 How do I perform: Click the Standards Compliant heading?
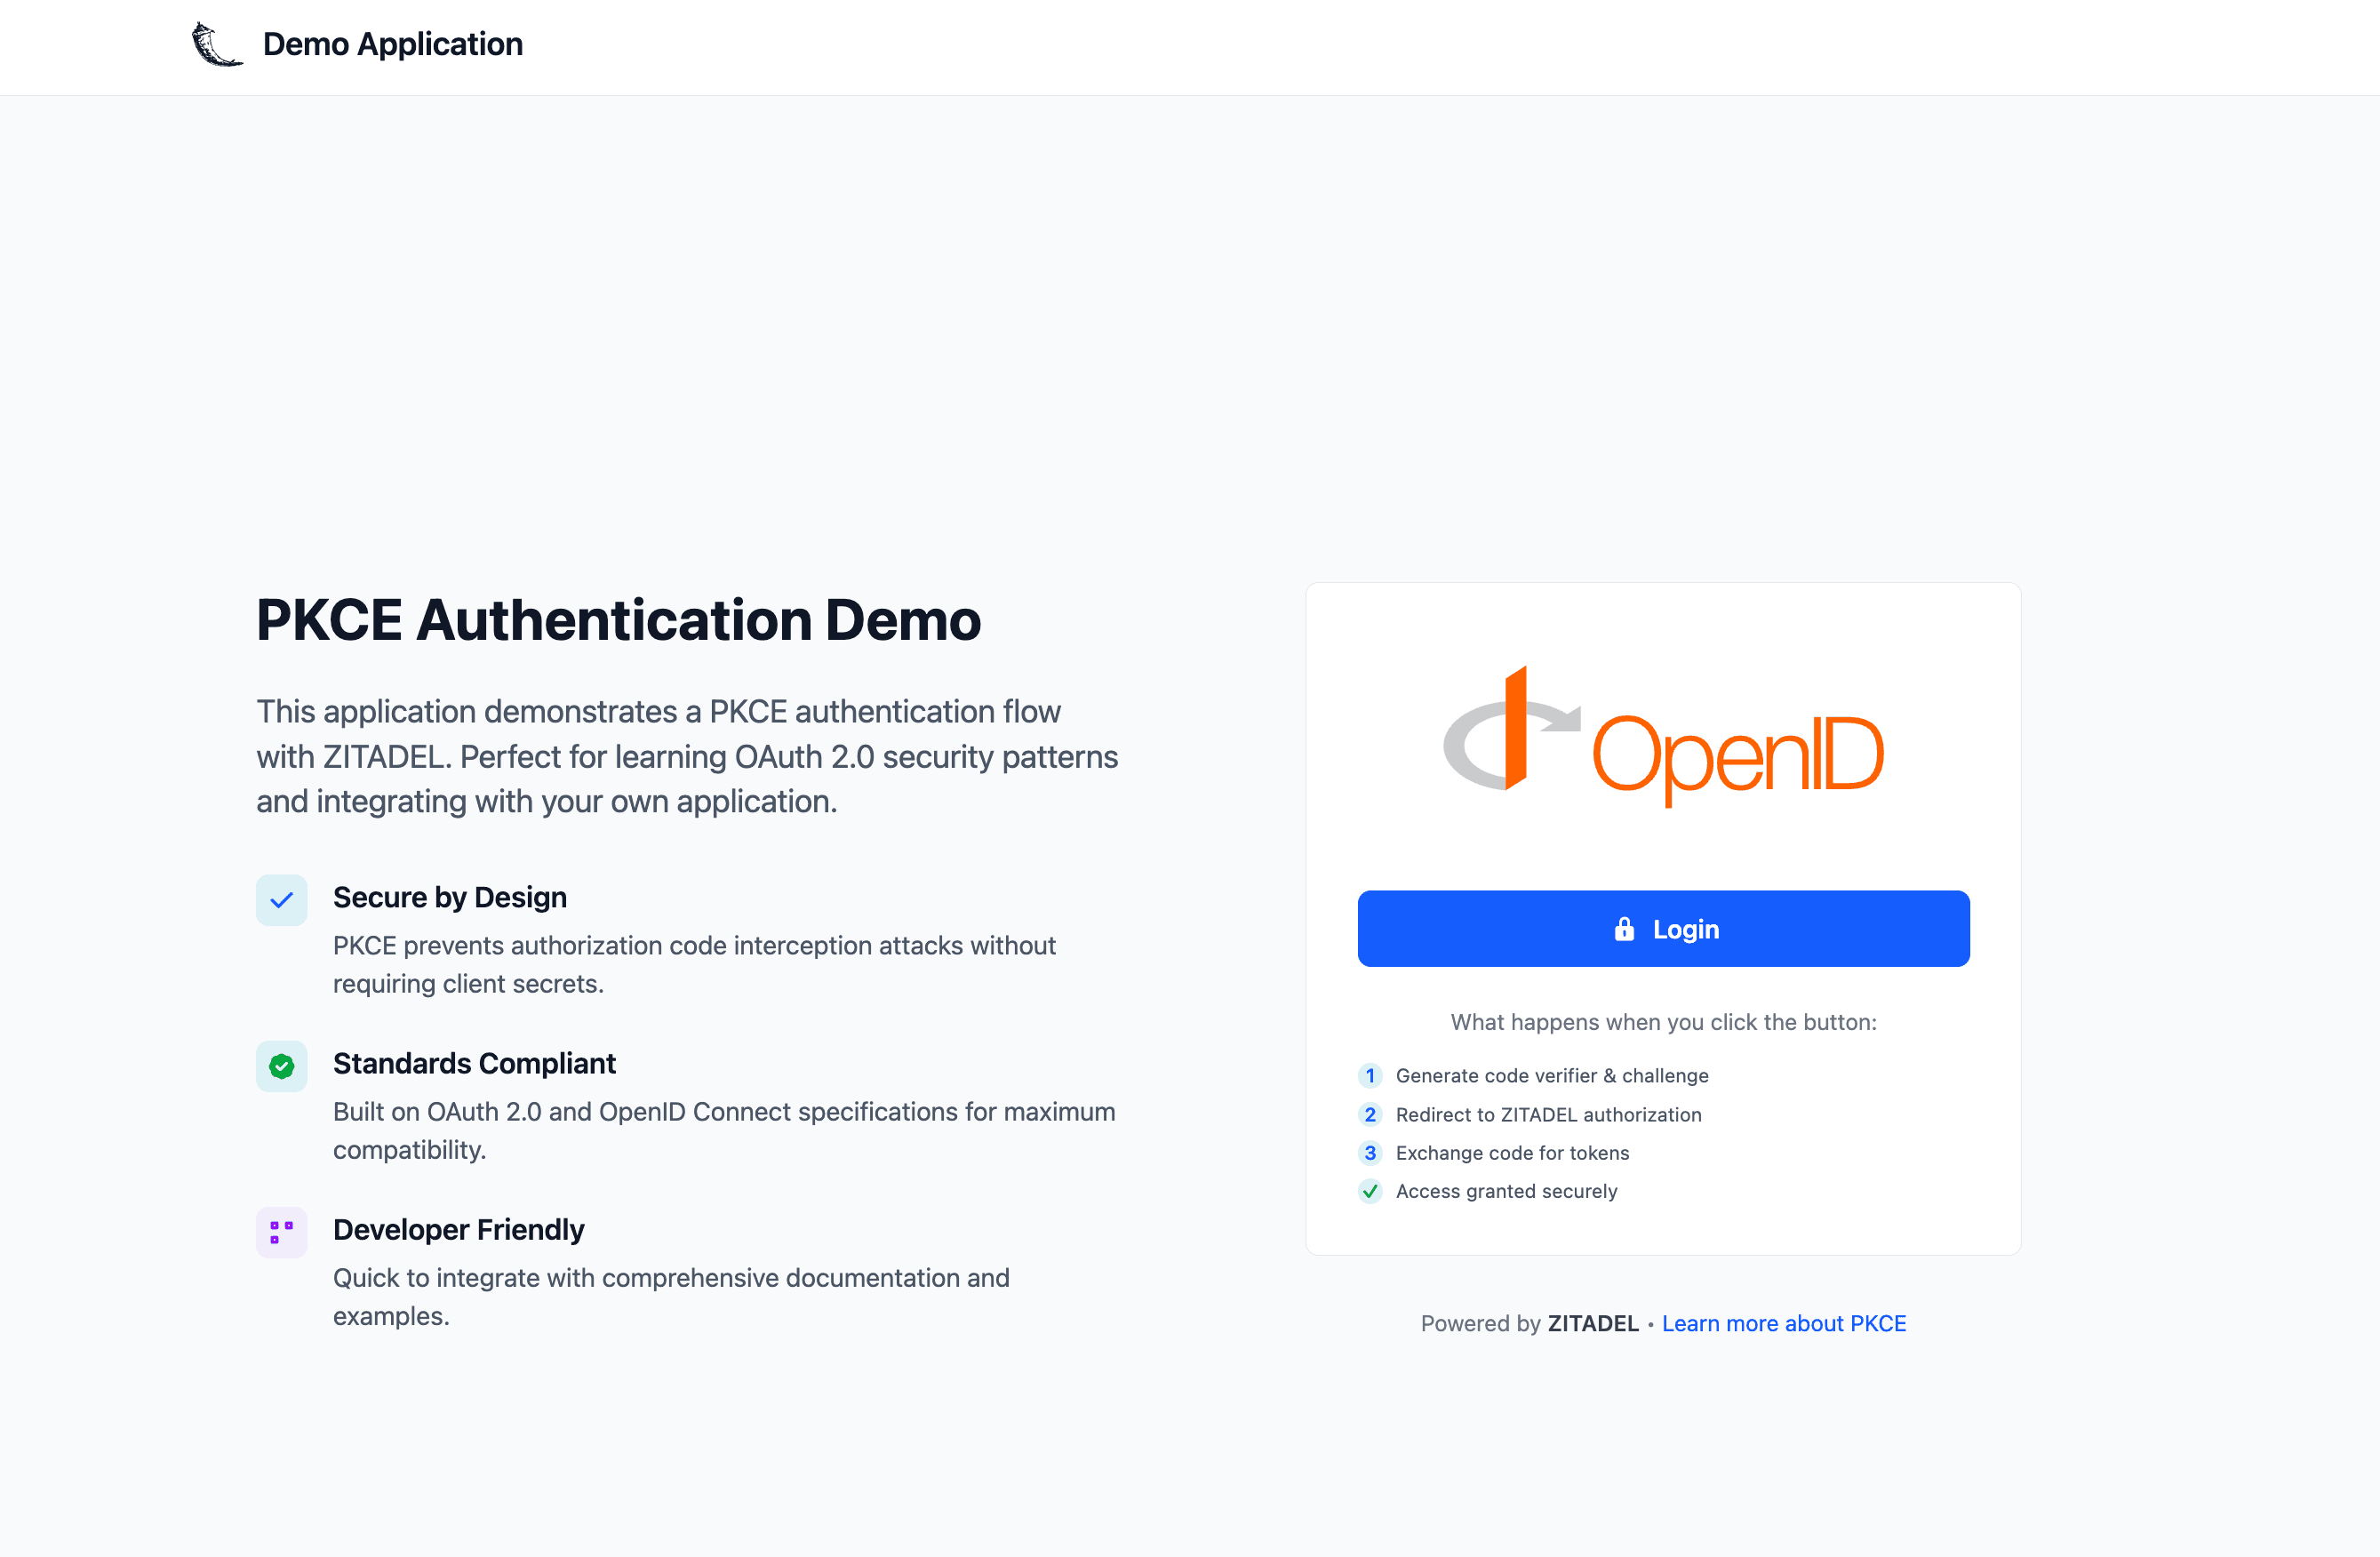click(474, 1063)
